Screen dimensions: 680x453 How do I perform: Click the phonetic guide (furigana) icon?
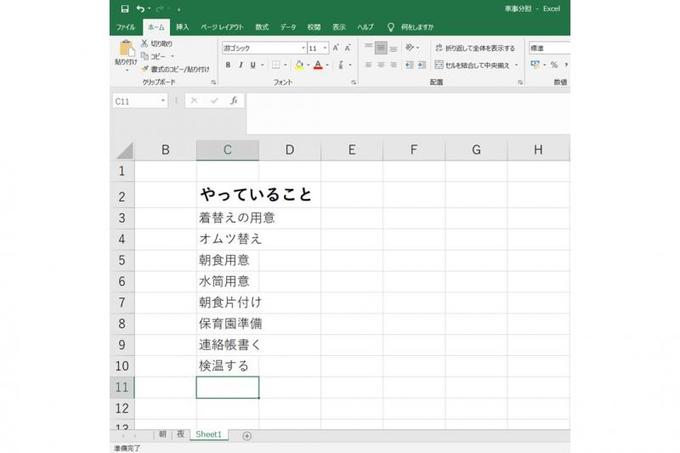[x=341, y=65]
